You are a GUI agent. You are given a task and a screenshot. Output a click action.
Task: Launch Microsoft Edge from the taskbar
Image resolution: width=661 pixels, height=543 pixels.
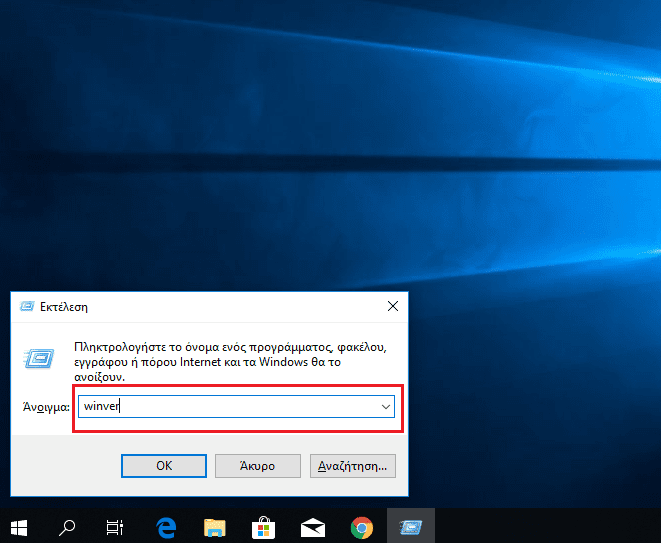pos(166,527)
